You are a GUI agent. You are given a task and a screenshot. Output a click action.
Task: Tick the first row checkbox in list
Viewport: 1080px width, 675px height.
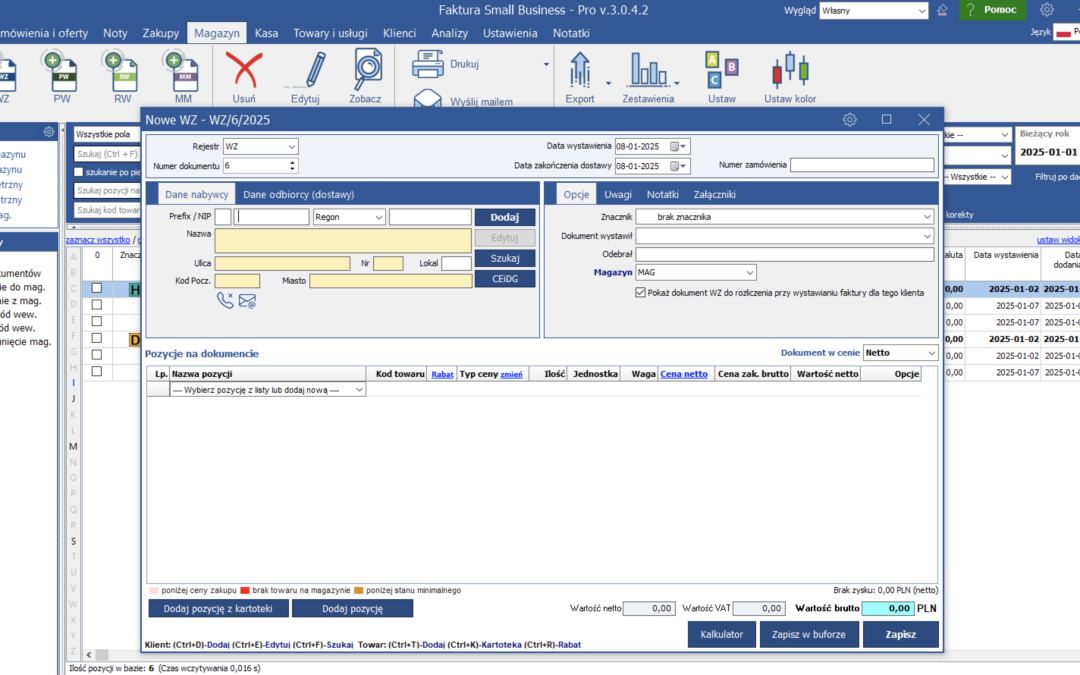97,288
